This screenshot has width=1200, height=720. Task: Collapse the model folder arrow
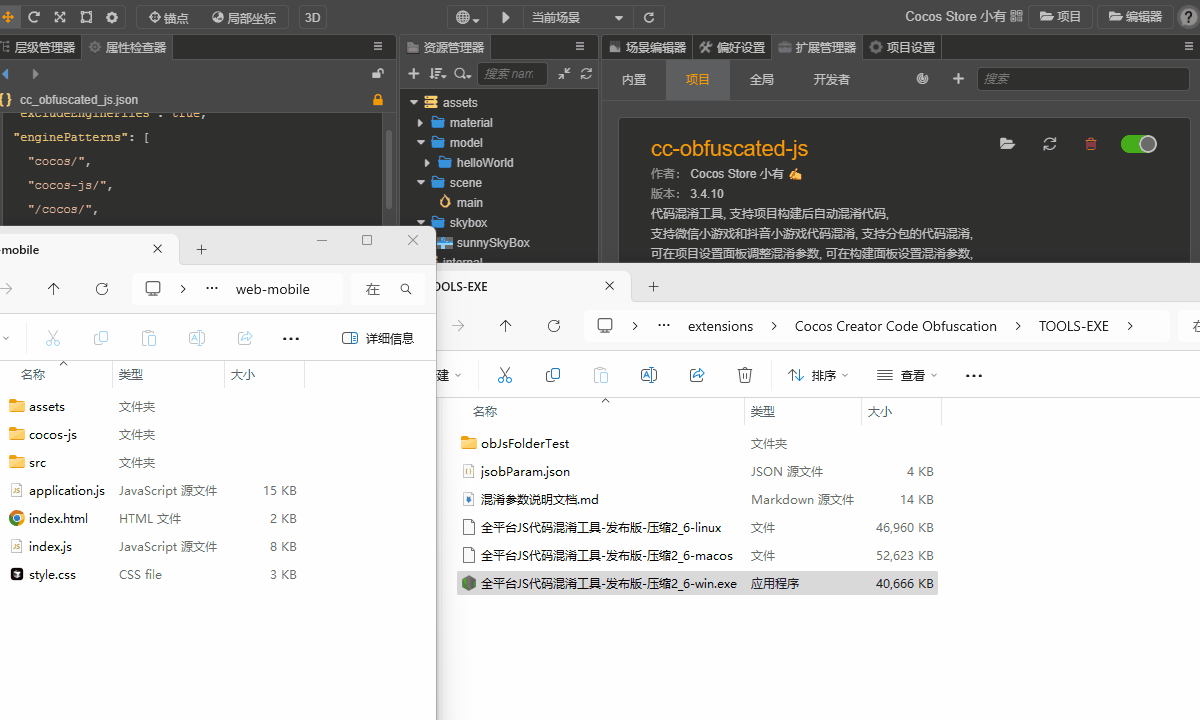(421, 142)
